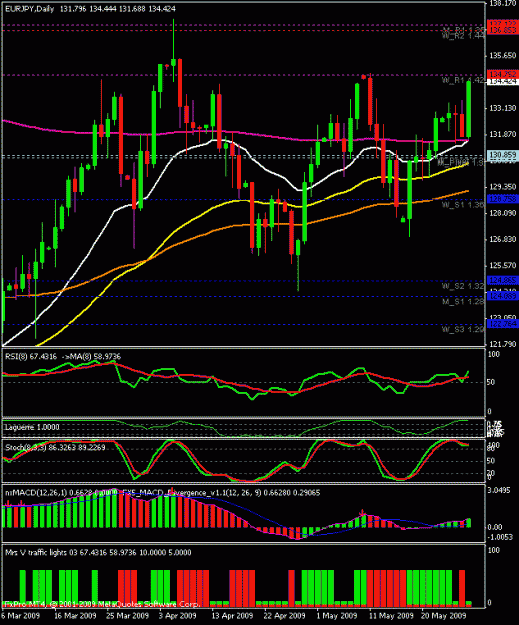Click the 11 May 2009 date label

point(390,616)
